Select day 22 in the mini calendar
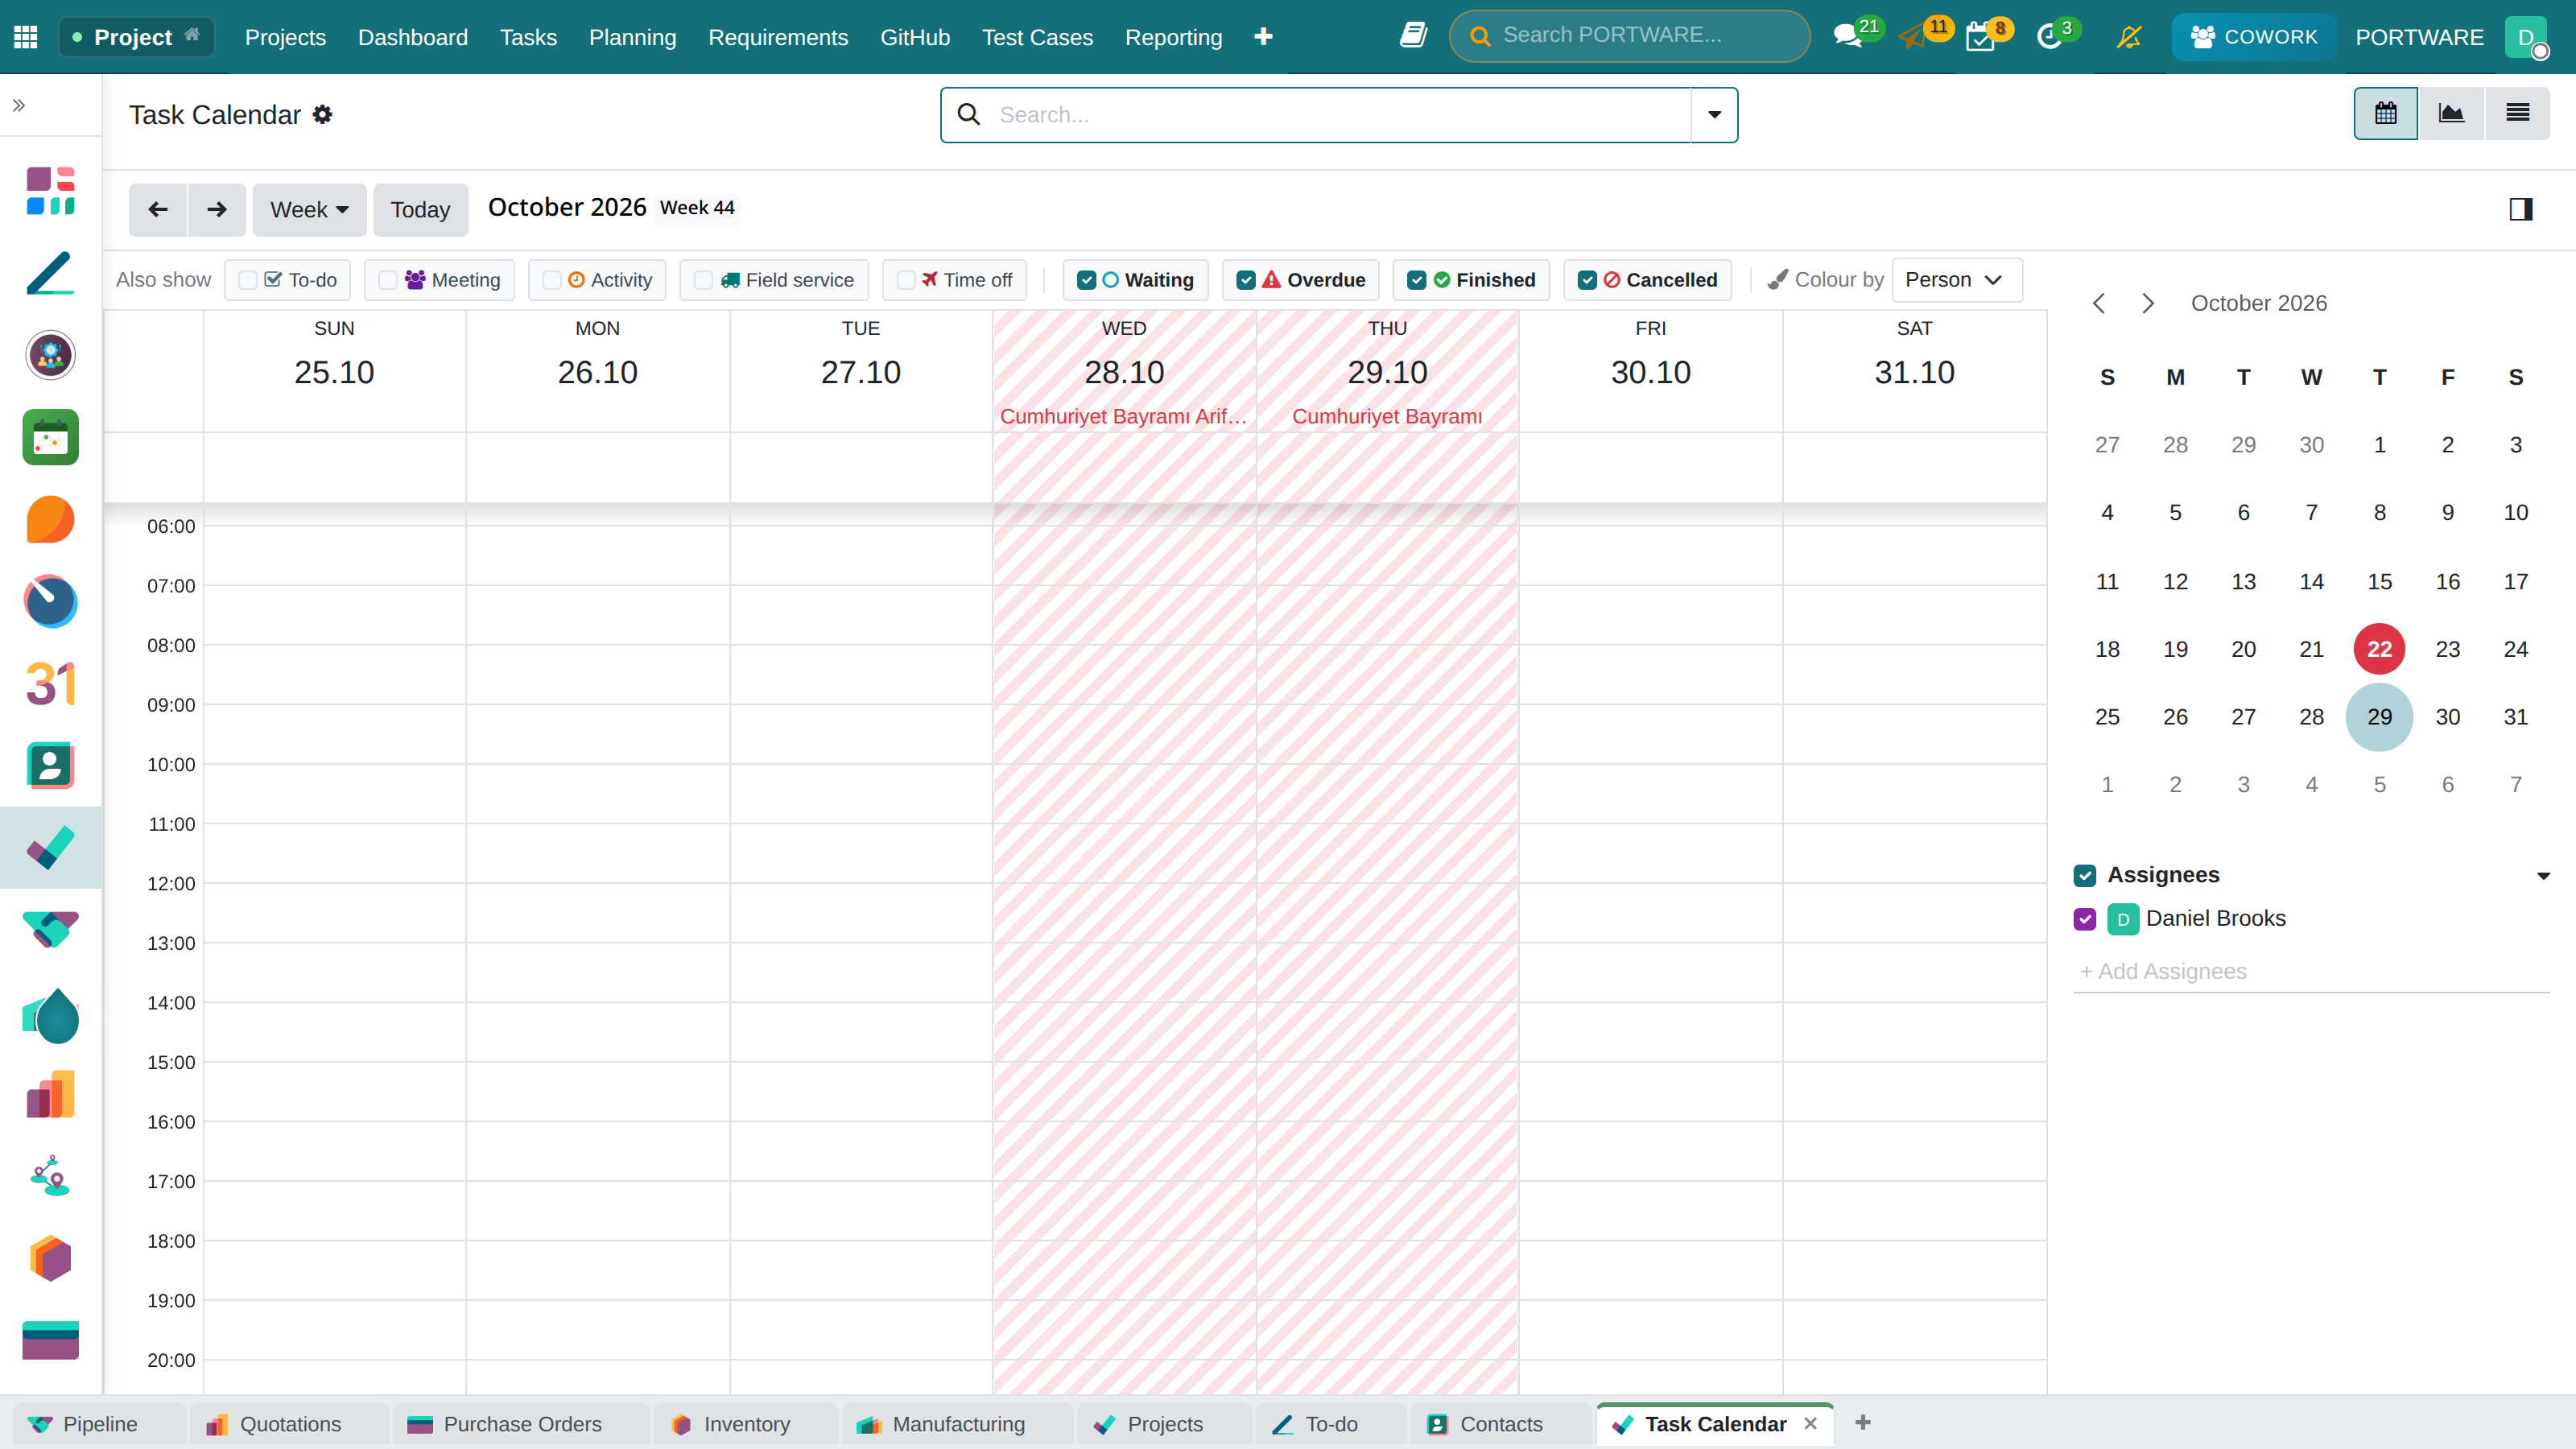Viewport: 2576px width, 1449px height. click(x=2379, y=649)
